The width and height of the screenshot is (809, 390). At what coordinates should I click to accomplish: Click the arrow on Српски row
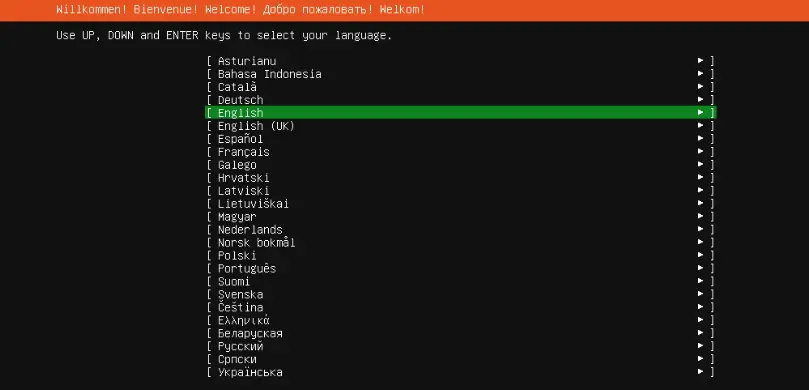(700, 359)
